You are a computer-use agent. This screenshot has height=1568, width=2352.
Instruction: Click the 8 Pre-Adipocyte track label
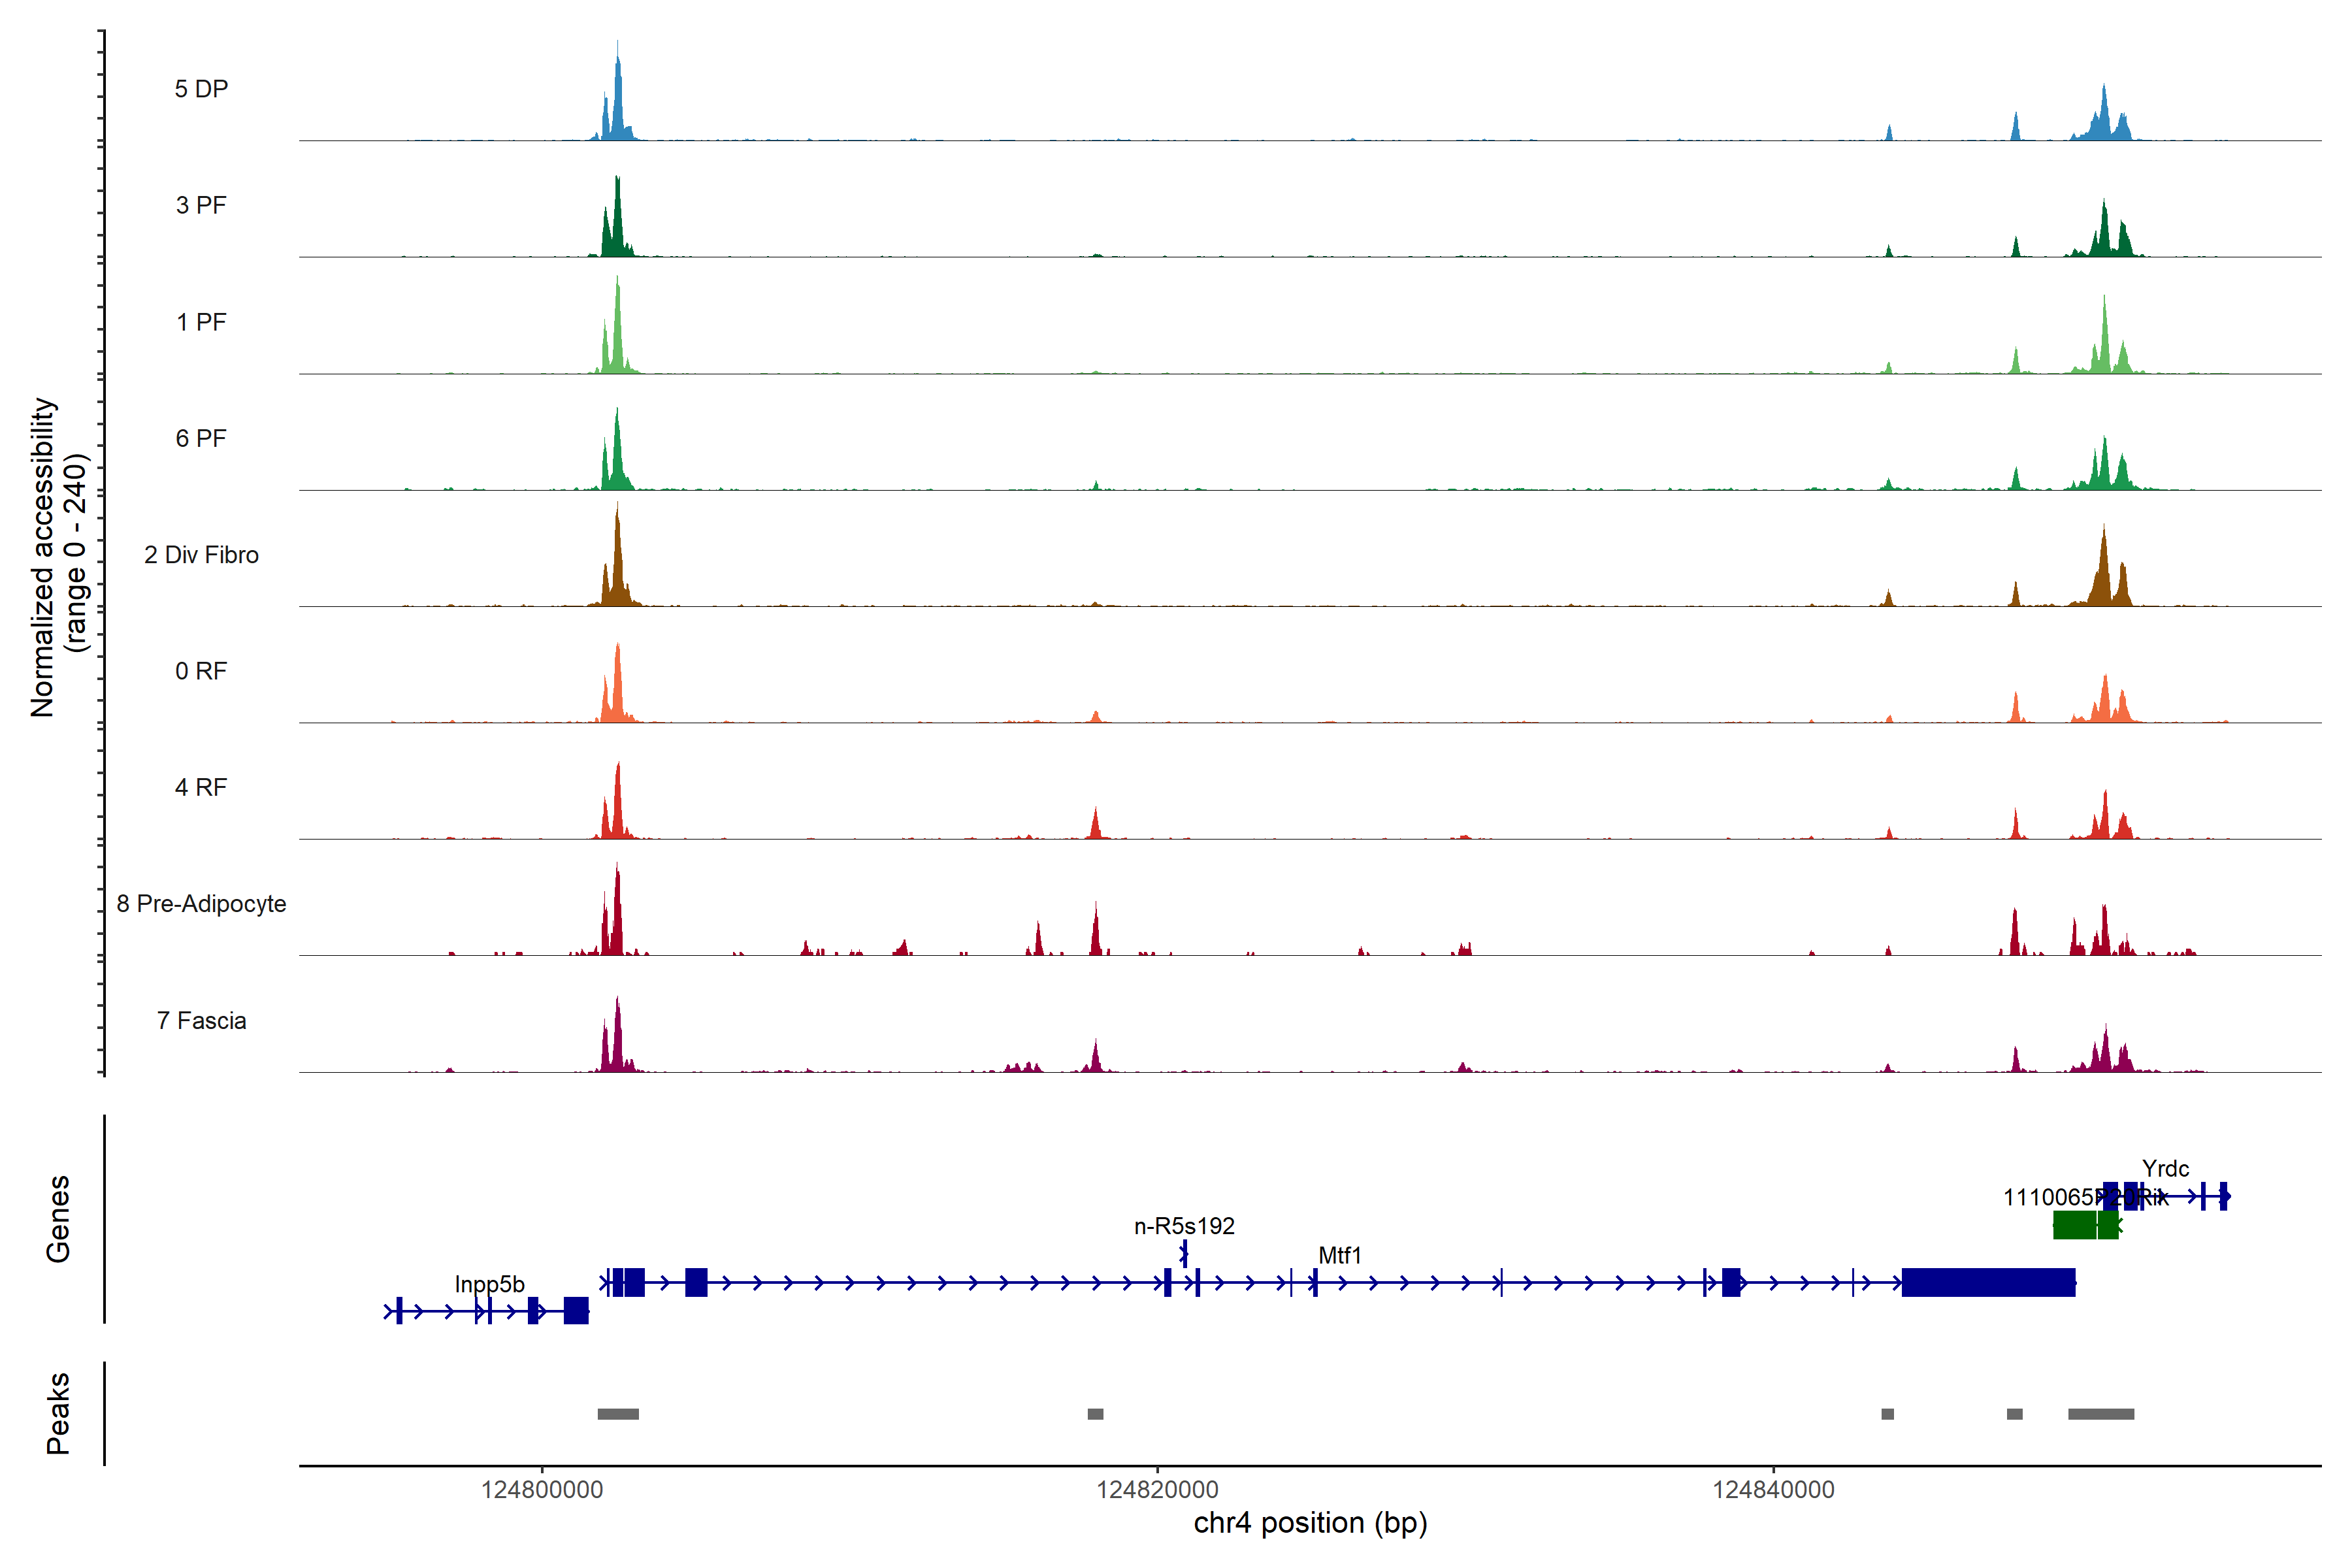pos(201,903)
